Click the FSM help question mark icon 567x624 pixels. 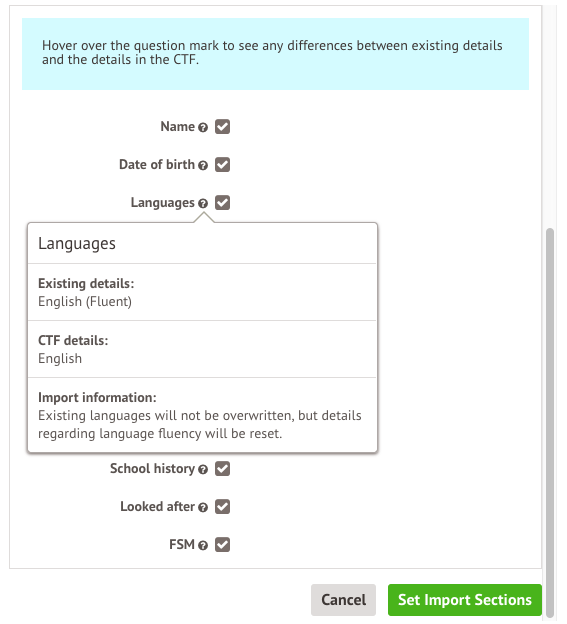[x=203, y=546]
